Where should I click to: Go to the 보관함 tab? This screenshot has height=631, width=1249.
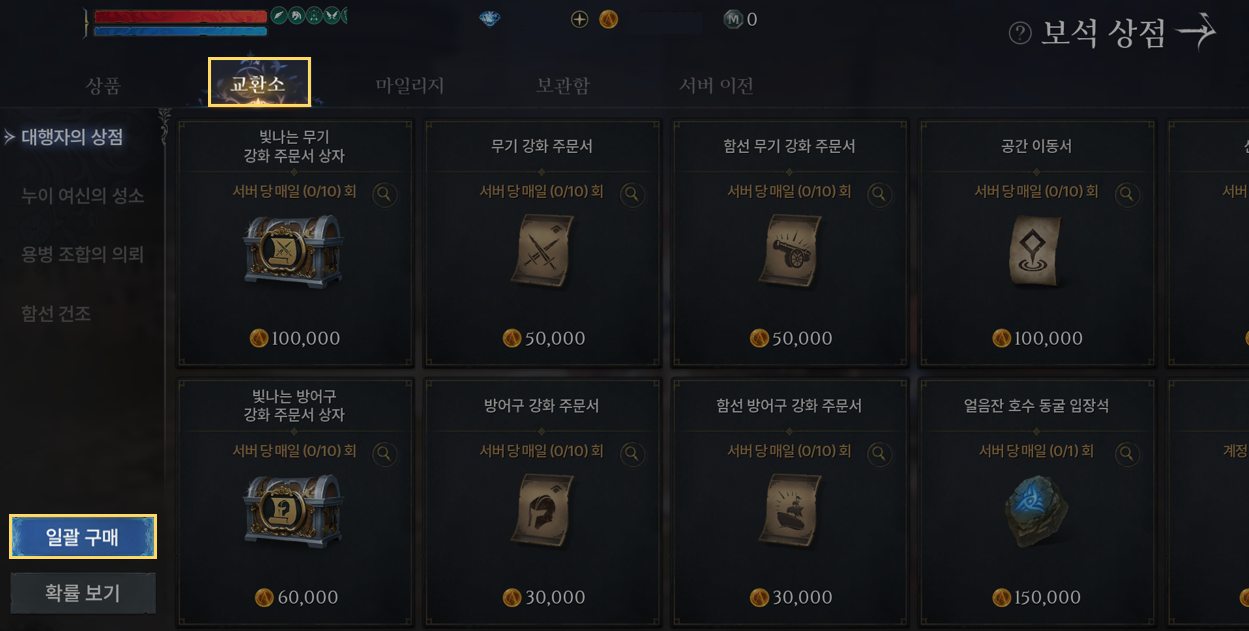click(x=562, y=85)
